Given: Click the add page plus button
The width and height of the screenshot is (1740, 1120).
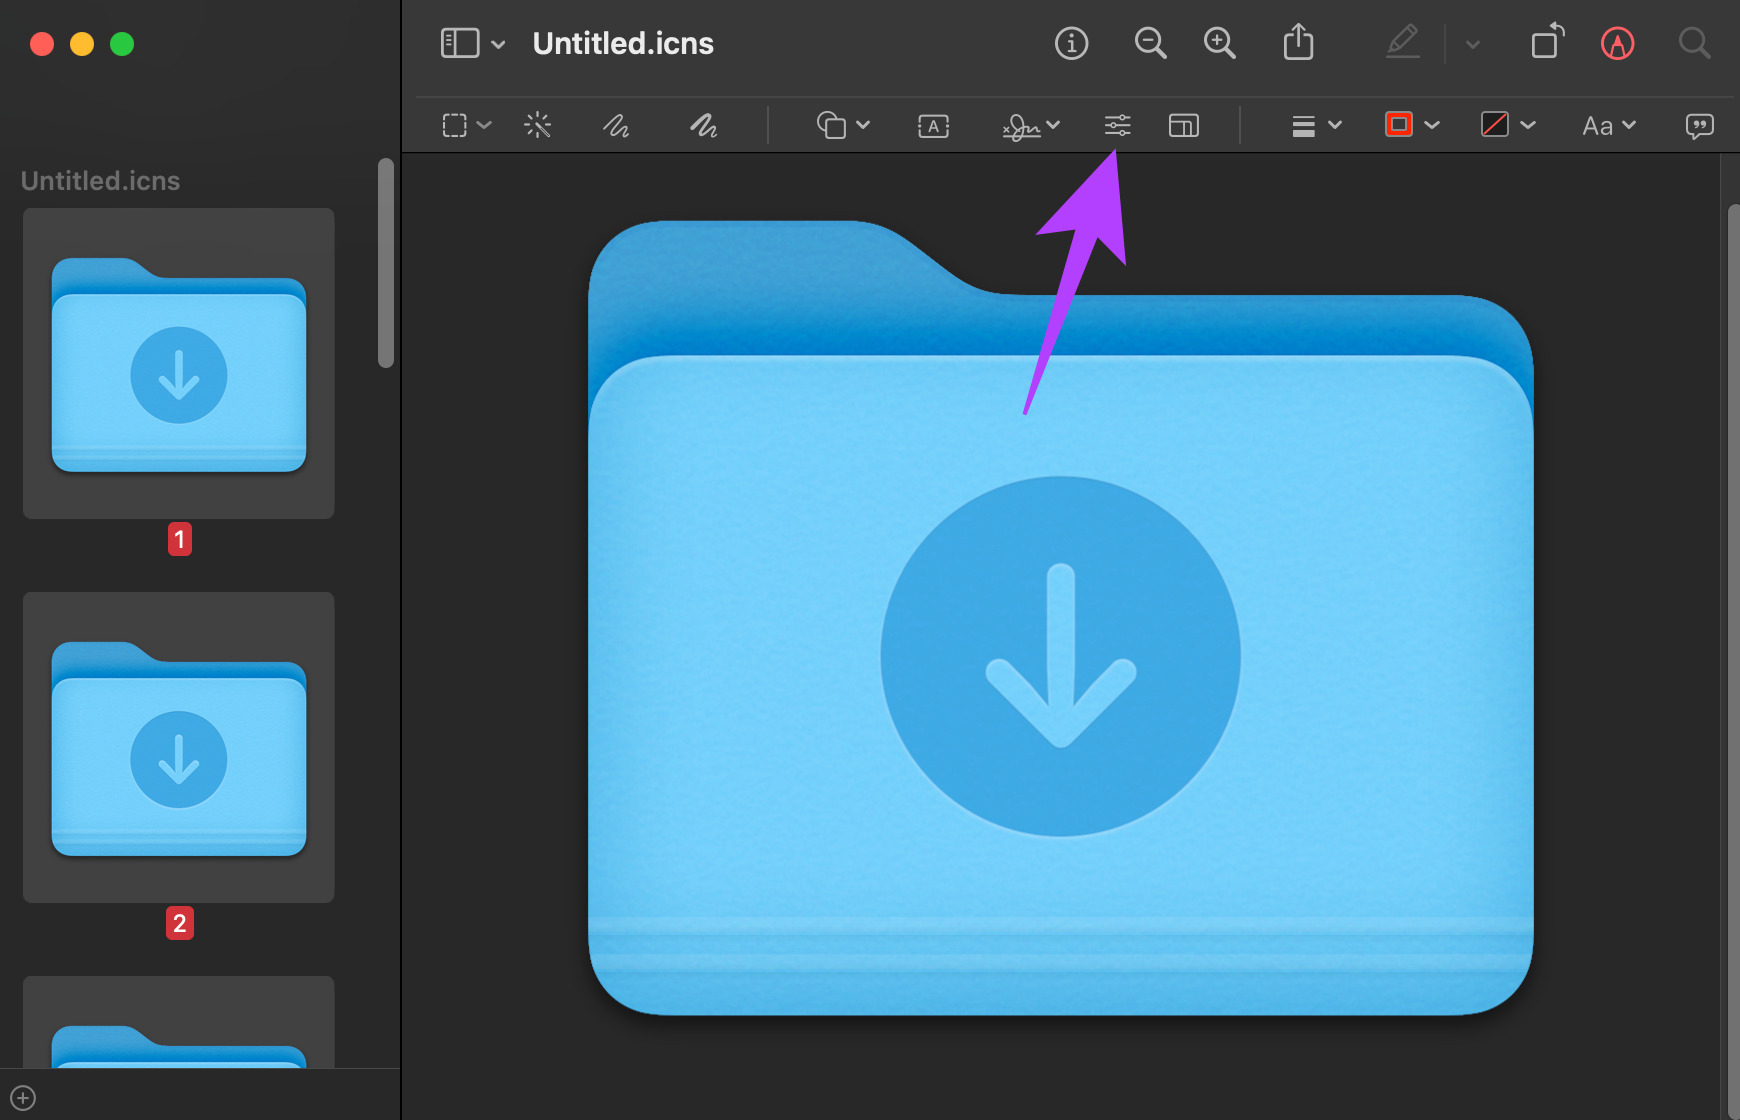Looking at the screenshot, I should (x=23, y=1098).
